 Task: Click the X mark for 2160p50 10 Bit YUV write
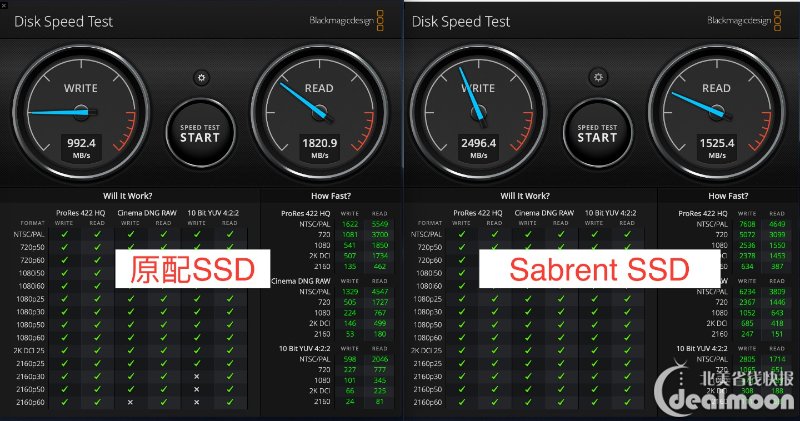[x=196, y=389]
